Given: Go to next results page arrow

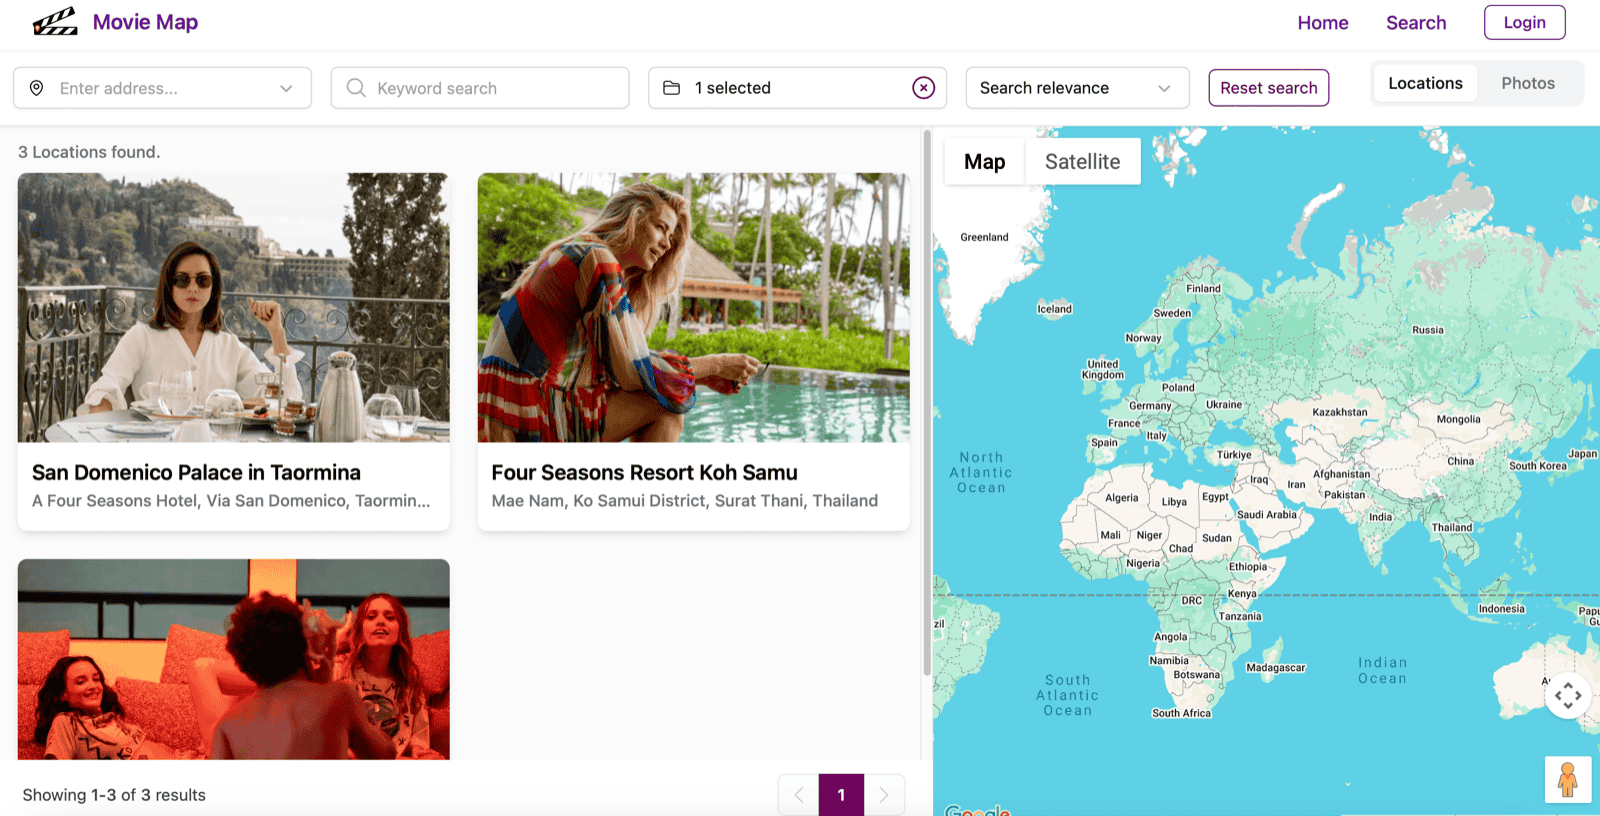Looking at the screenshot, I should coord(884,795).
